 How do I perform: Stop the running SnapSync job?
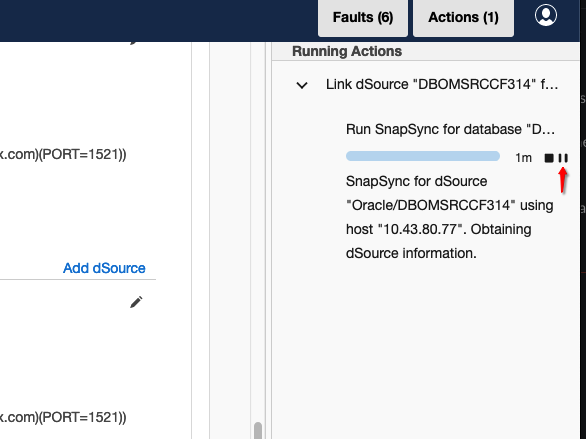point(549,158)
